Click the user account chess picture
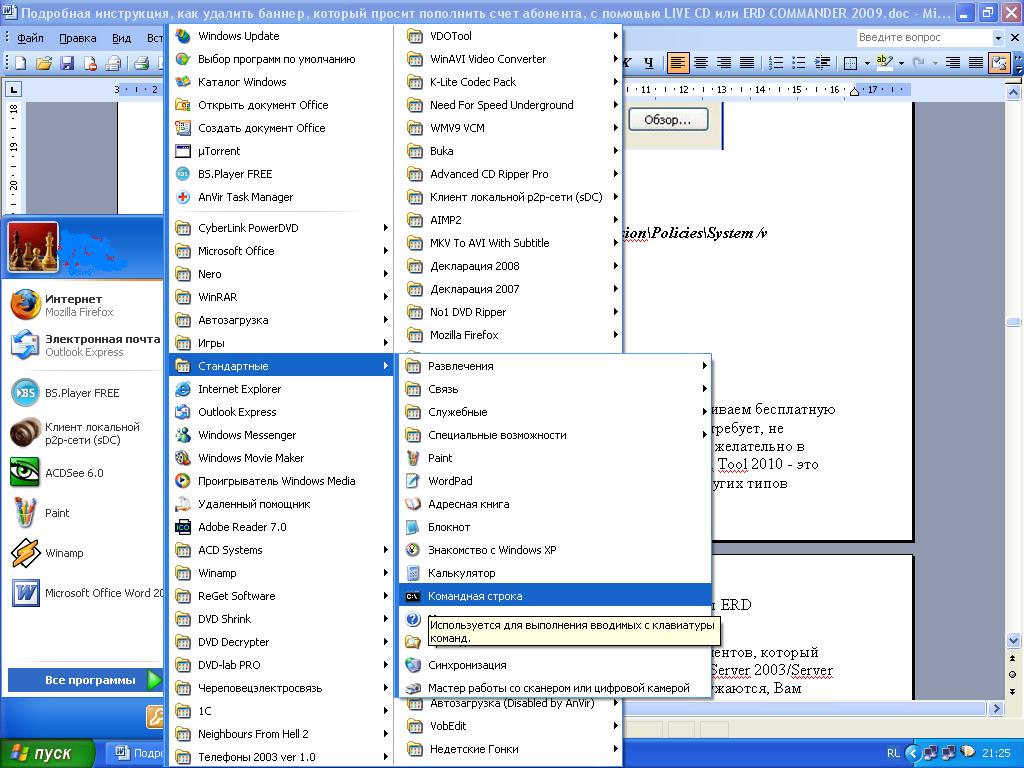The width and height of the screenshot is (1024, 768). [x=33, y=247]
